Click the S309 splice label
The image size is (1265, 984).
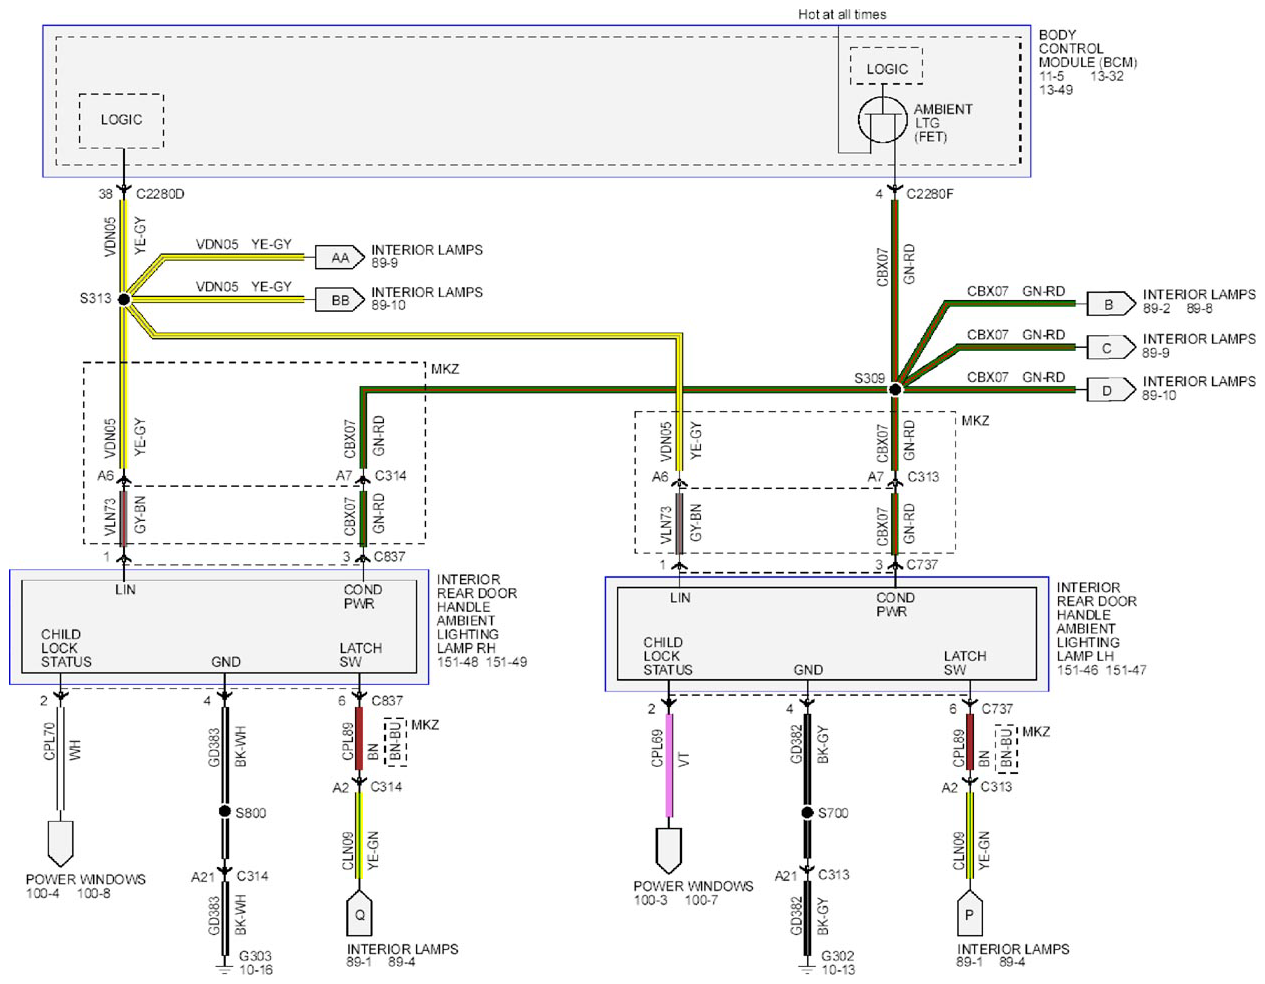coord(869,378)
